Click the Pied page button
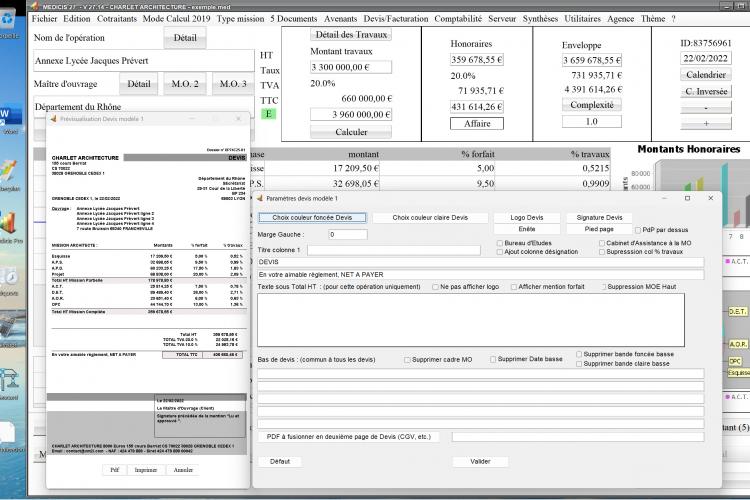This screenshot has width=750, height=500. [x=599, y=229]
